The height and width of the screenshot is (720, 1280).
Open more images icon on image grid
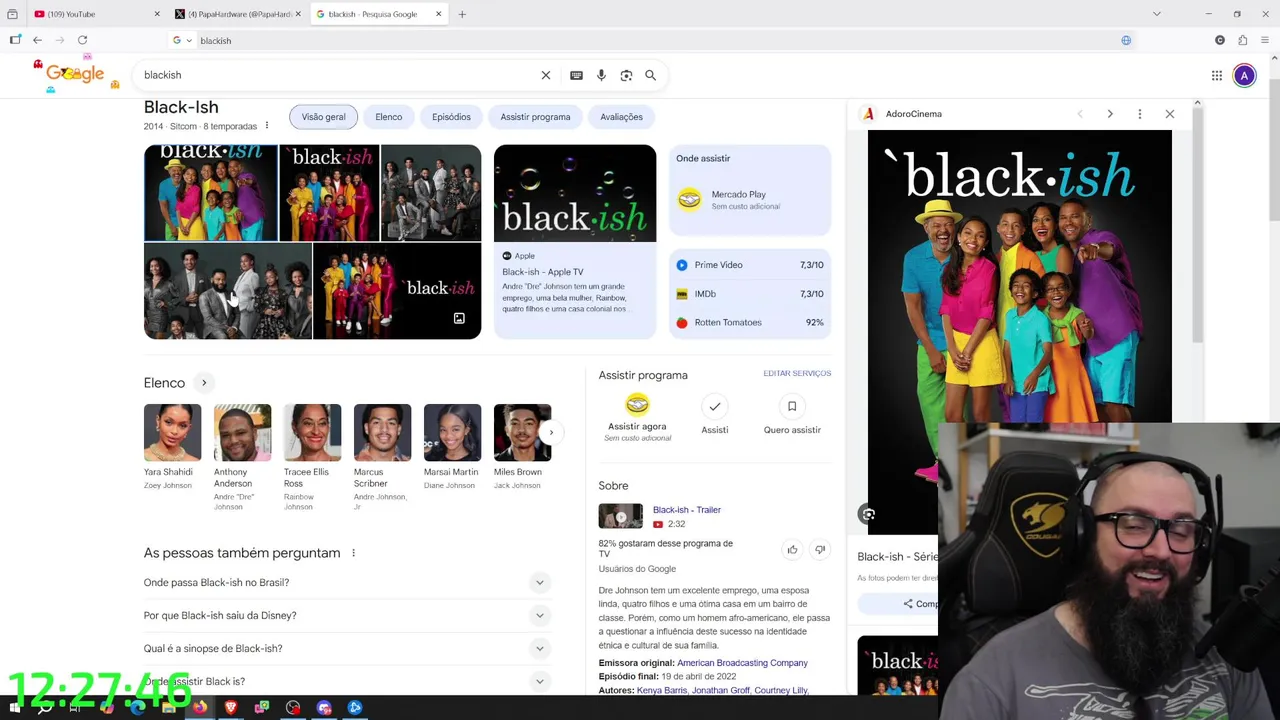459,318
